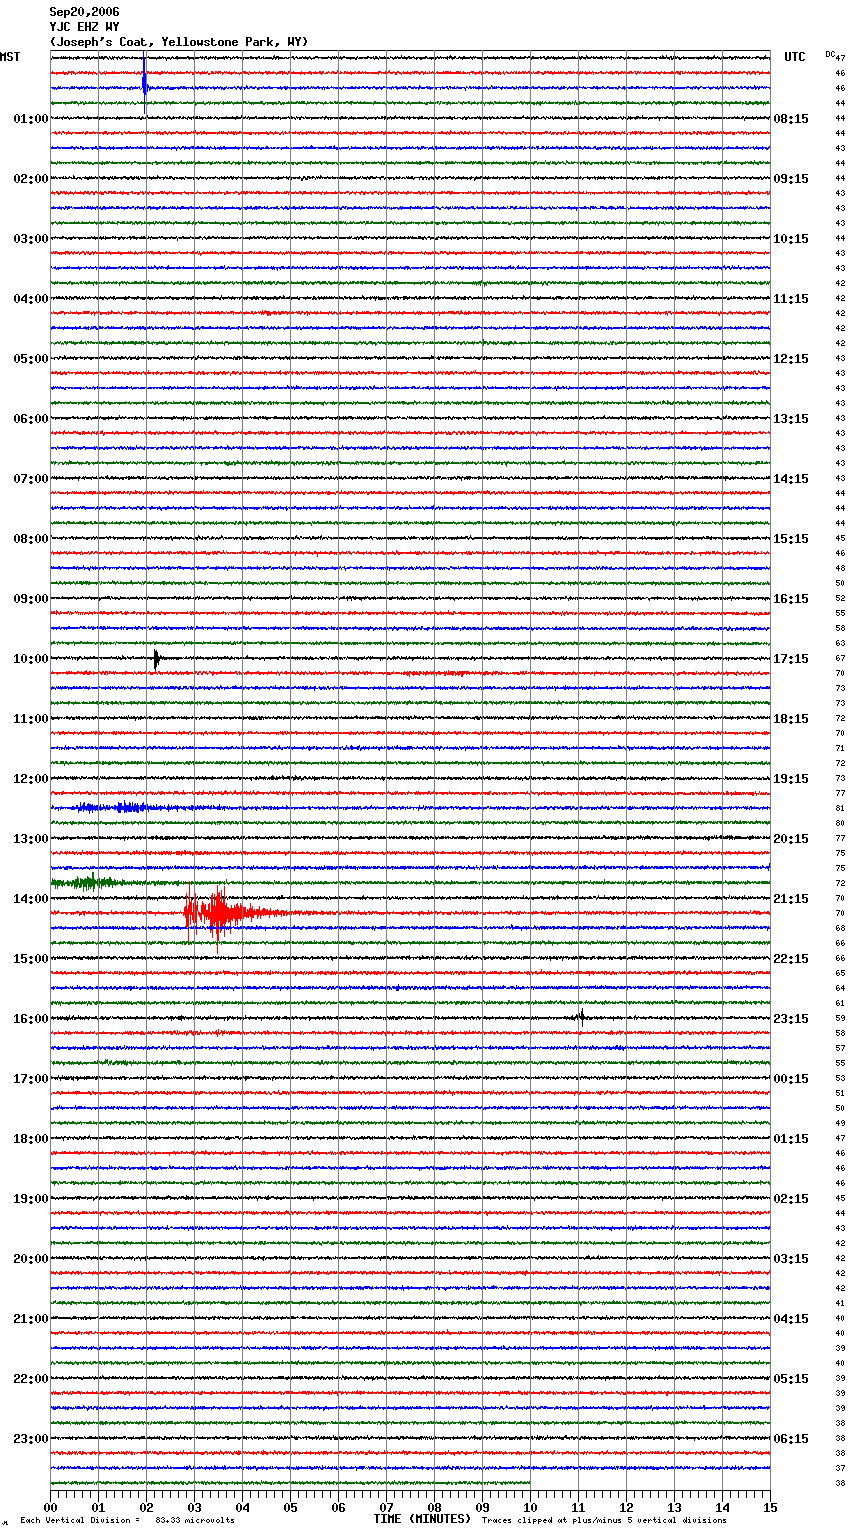Screen dimensions: 850x1534
Task: Click the 19:15 UTC time label
Action: tap(791, 779)
